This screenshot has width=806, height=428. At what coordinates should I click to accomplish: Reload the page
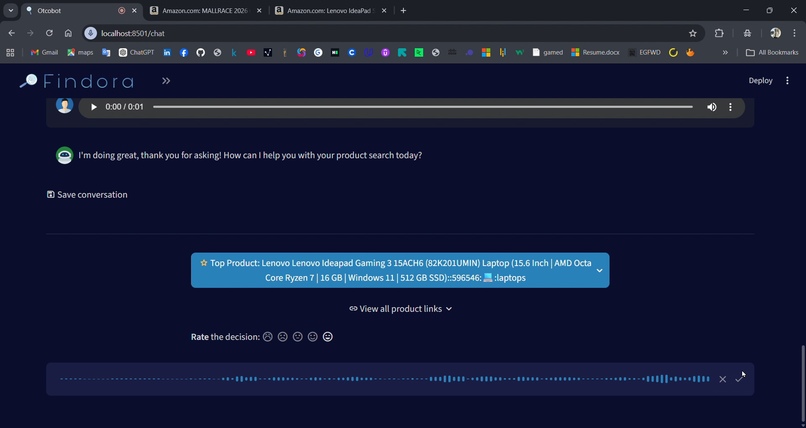[x=49, y=33]
